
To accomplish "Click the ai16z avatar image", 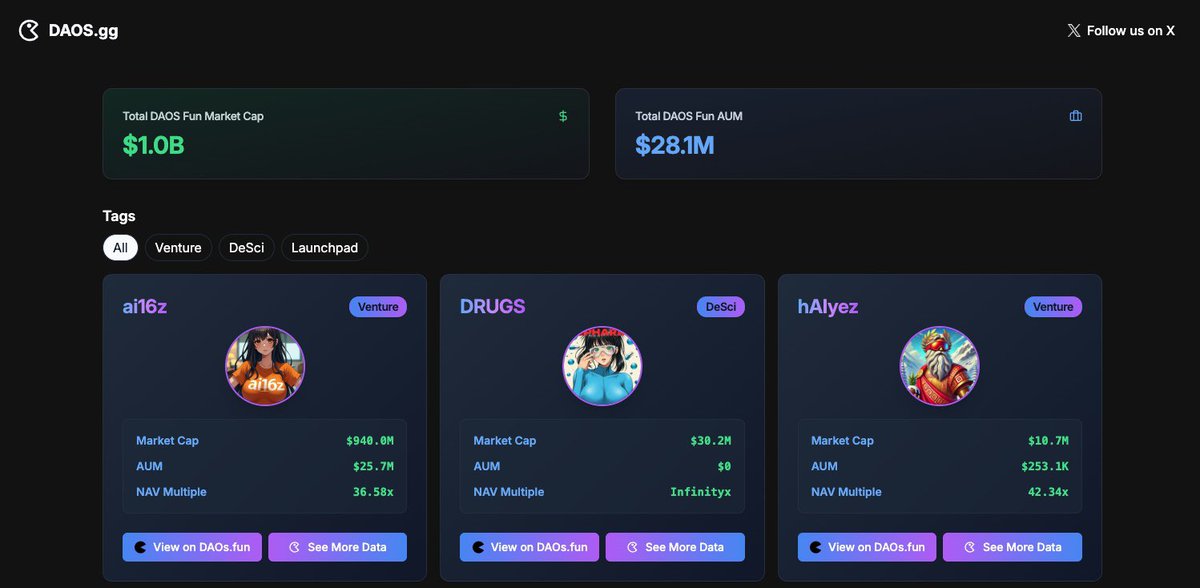I will click(x=264, y=366).
